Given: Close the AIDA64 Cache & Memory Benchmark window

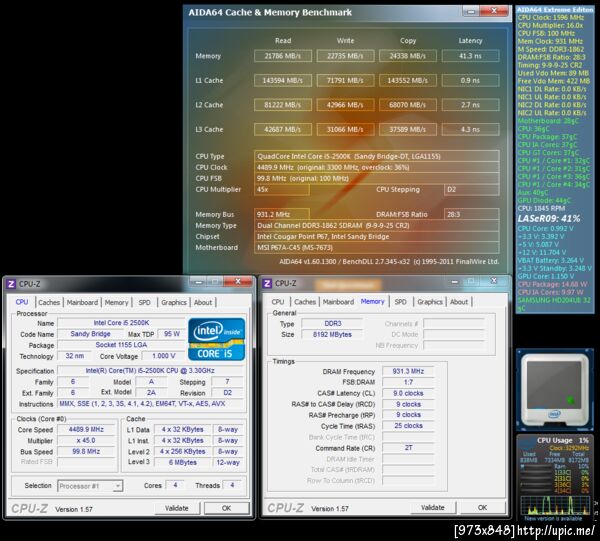Looking at the screenshot, I should point(494,11).
